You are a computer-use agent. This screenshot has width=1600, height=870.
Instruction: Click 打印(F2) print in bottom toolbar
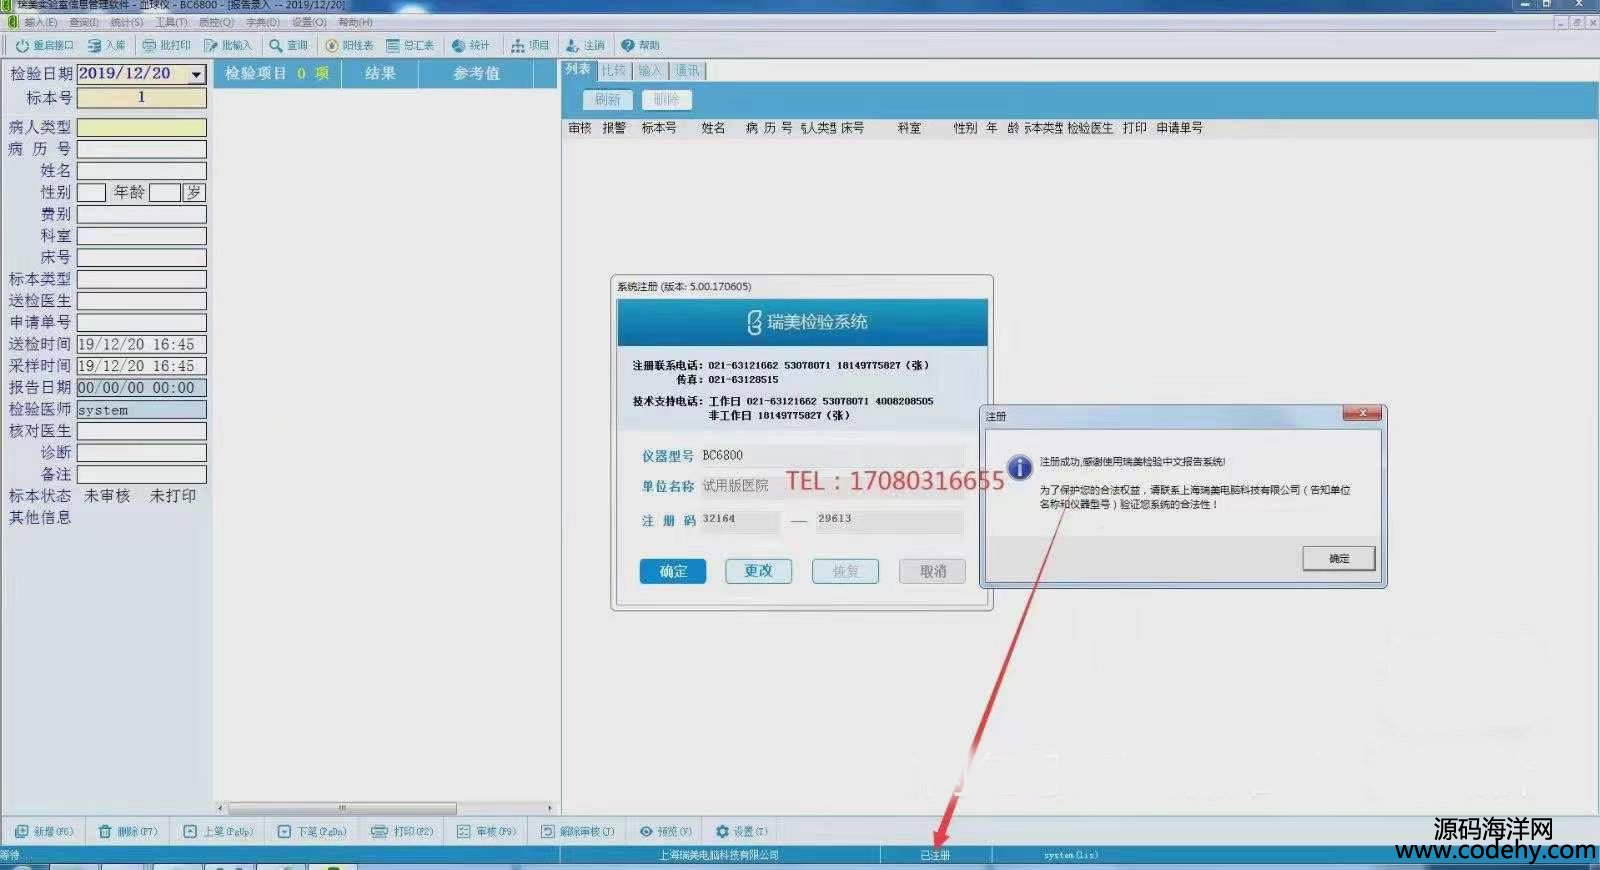point(402,832)
